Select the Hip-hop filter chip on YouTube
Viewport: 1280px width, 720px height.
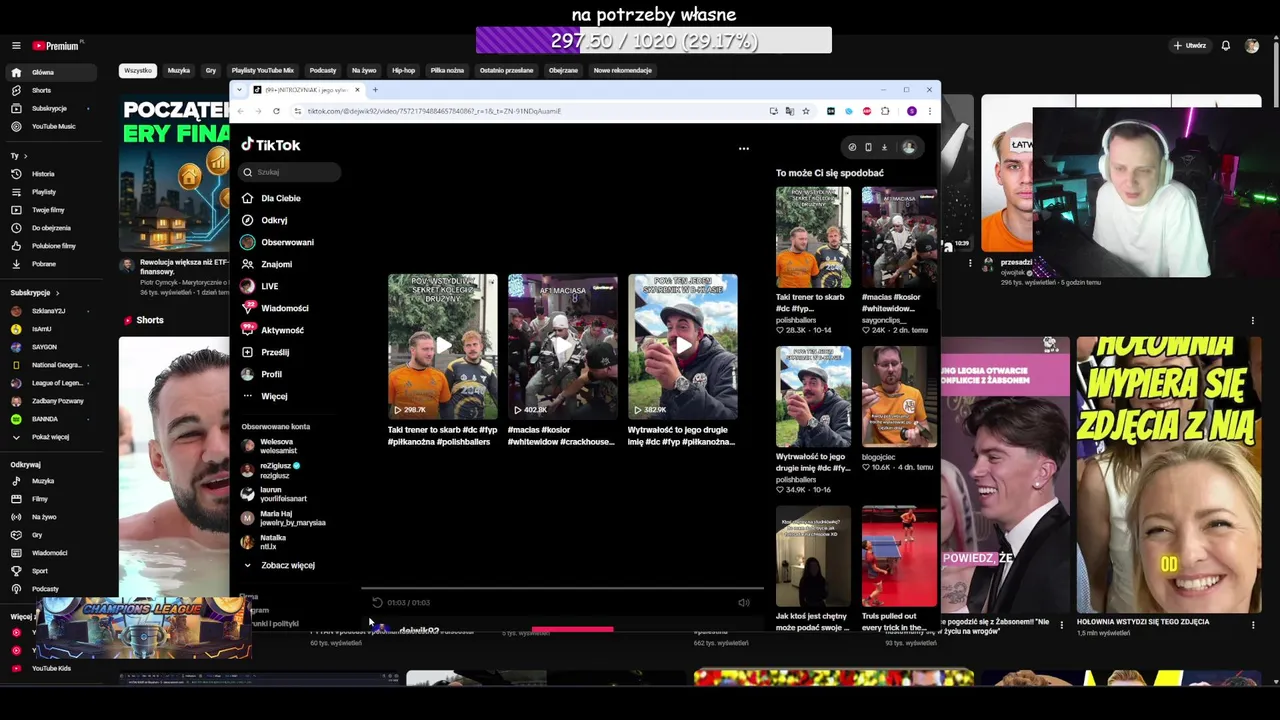403,71
